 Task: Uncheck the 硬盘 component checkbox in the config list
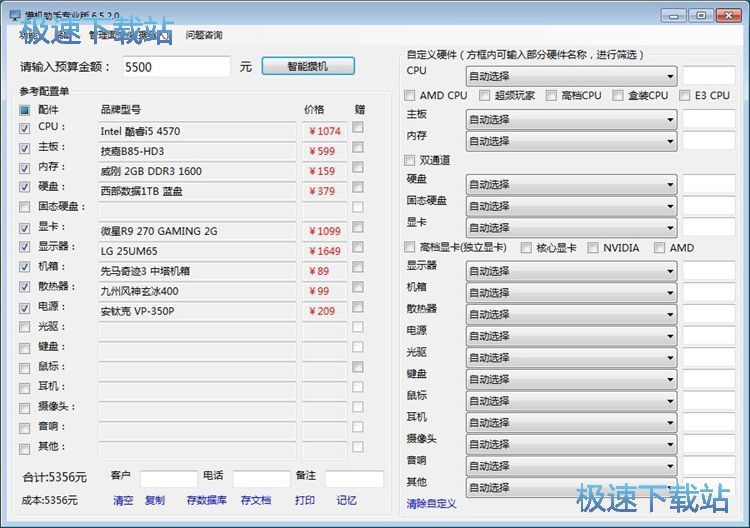tap(24, 187)
